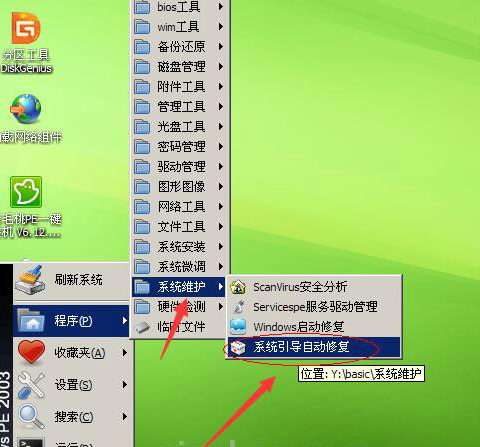
Task: Expand the 收藏夹(A) submenu arrow
Action: [x=125, y=352]
